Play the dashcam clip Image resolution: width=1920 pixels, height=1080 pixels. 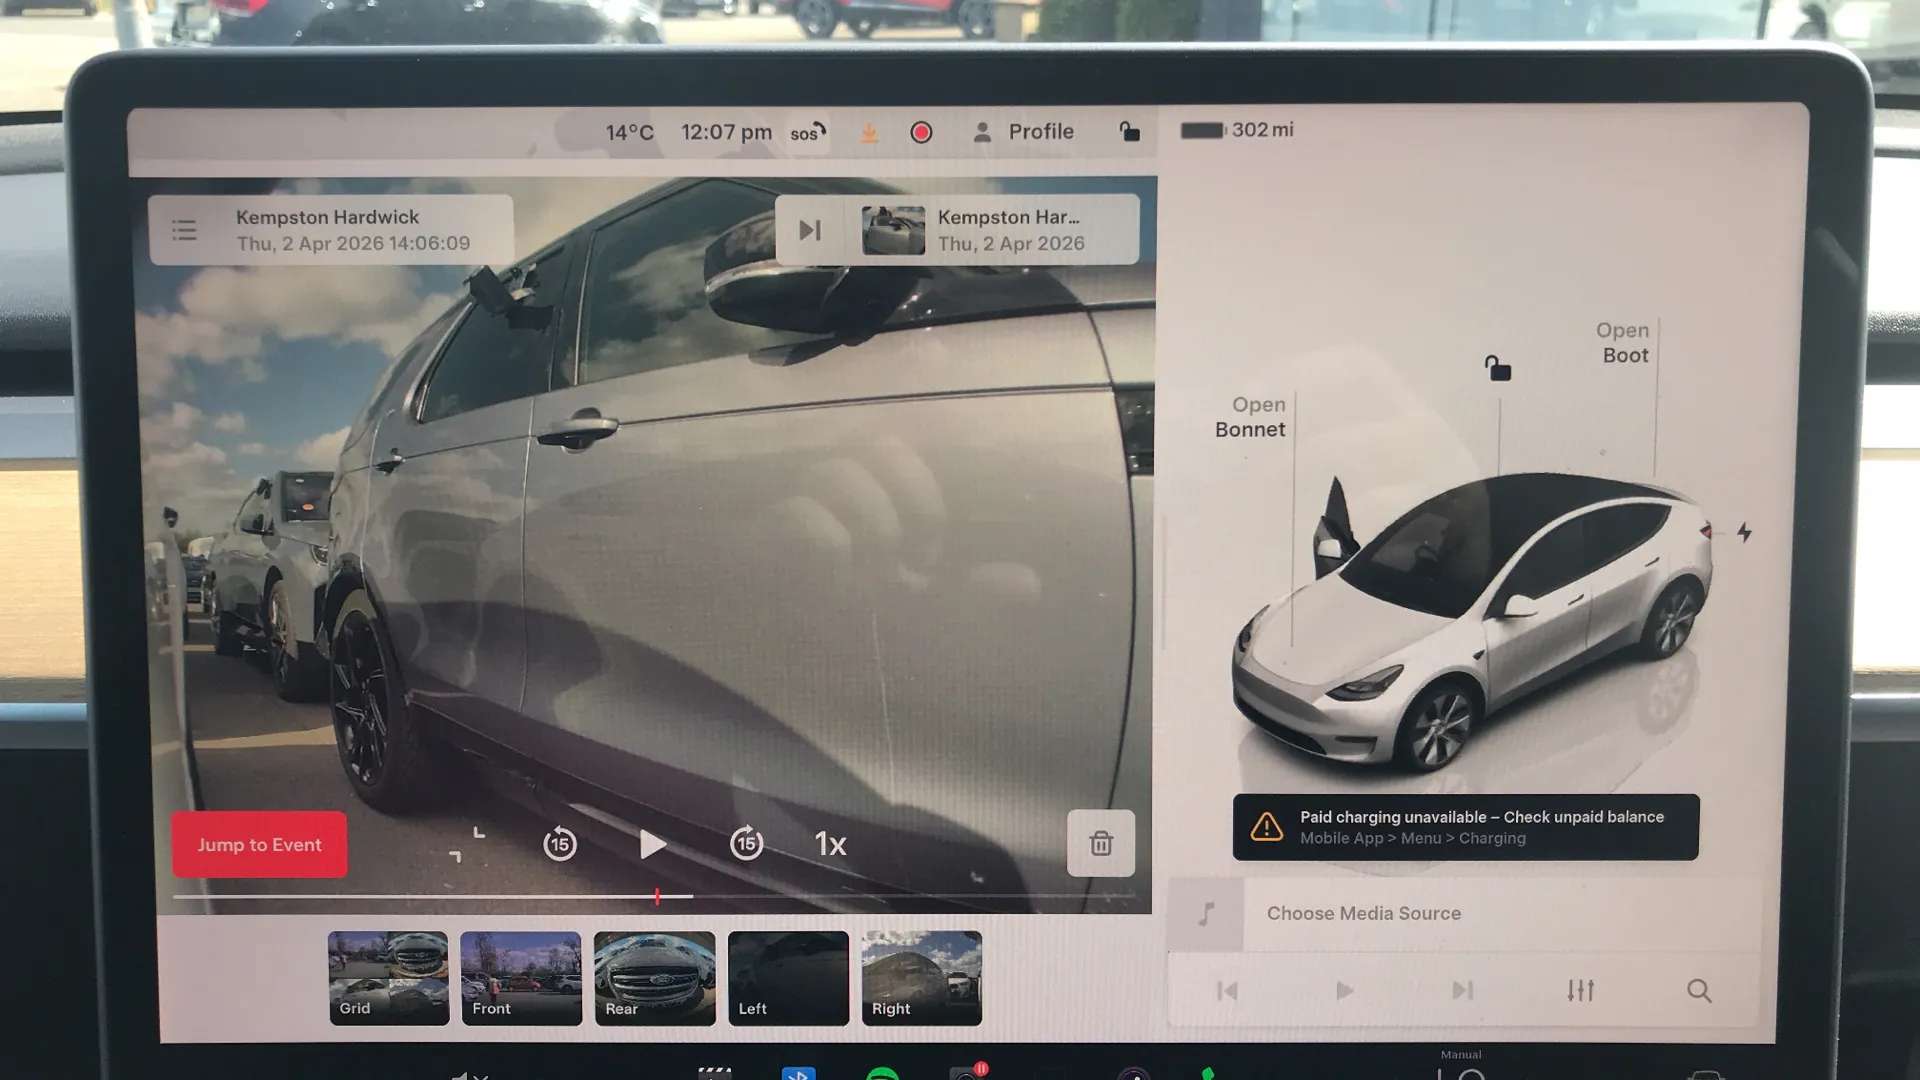pos(653,844)
